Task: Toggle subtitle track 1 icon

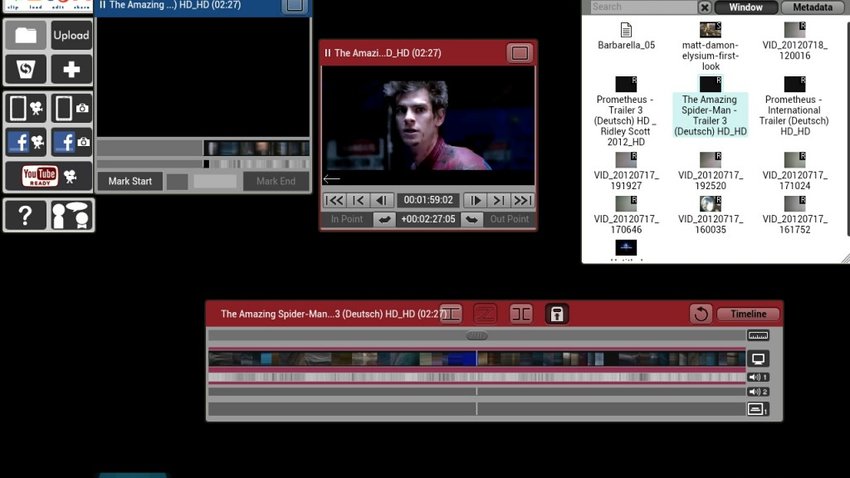Action: pyautogui.click(x=758, y=409)
